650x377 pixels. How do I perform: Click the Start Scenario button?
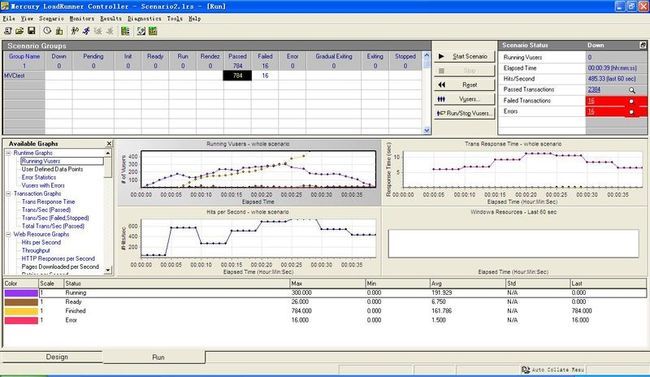(x=464, y=56)
